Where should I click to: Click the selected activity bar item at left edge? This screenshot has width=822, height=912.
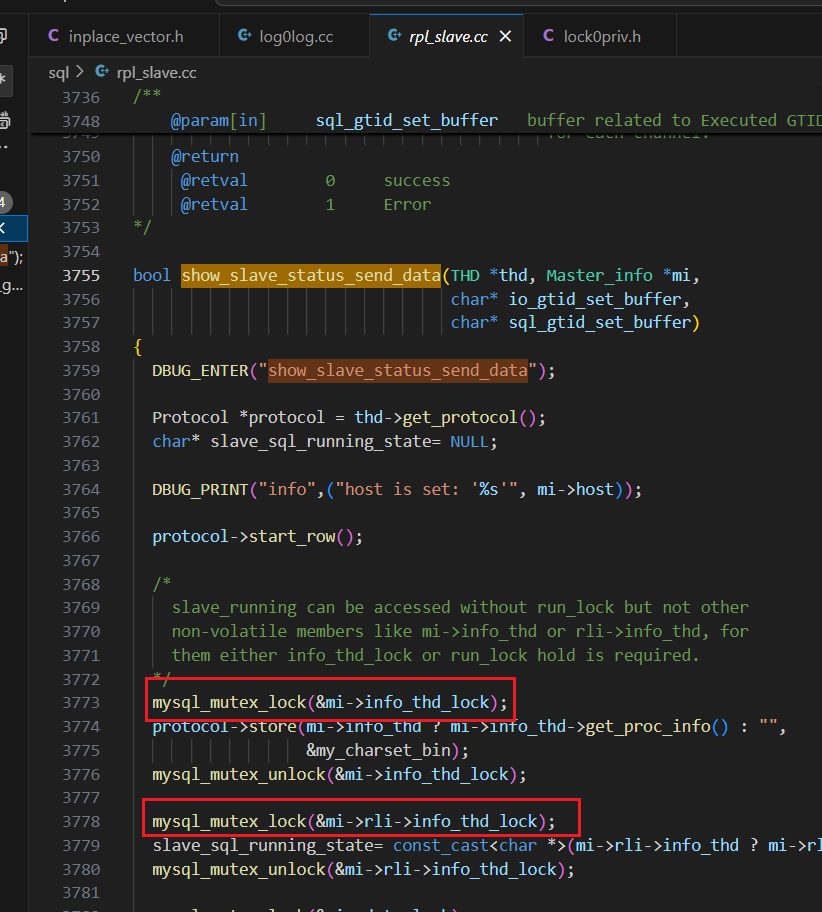(x=13, y=227)
